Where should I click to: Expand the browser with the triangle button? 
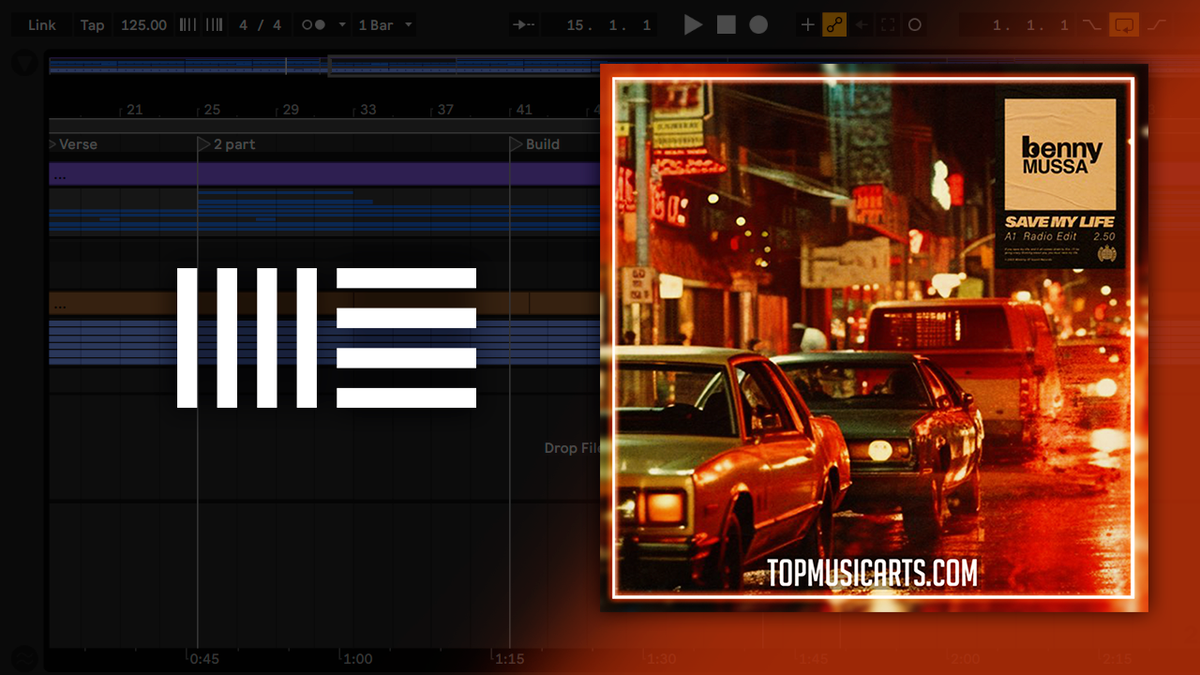[23, 64]
